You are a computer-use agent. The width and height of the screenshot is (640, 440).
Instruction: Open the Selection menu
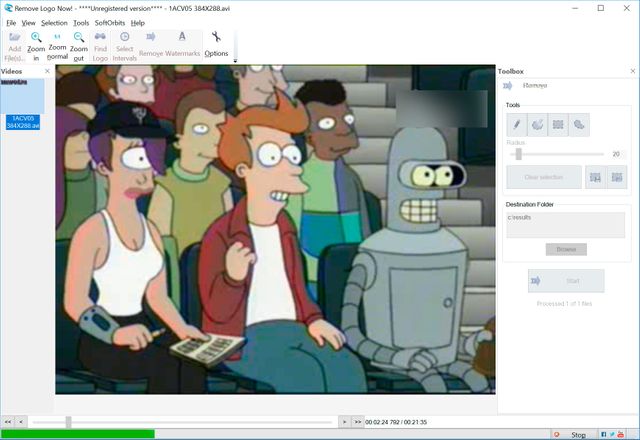point(54,22)
